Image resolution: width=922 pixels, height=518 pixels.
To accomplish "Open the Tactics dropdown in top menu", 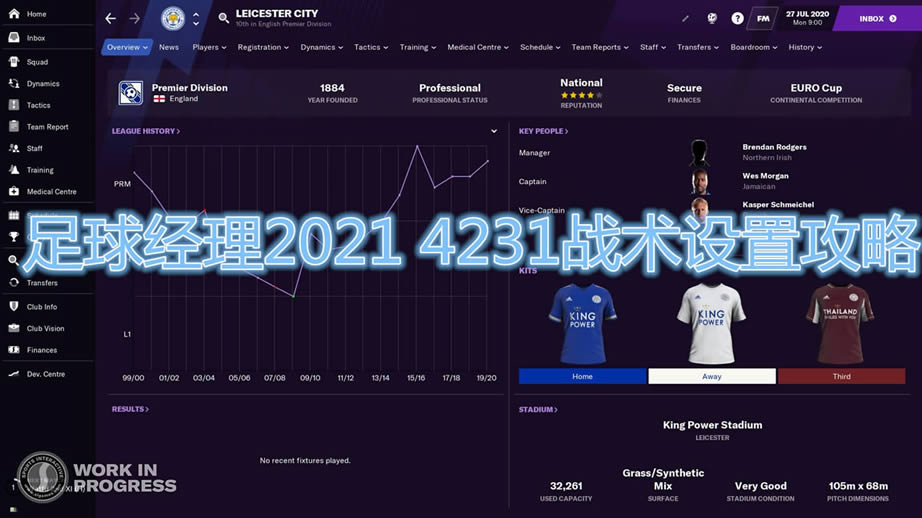I will 371,47.
